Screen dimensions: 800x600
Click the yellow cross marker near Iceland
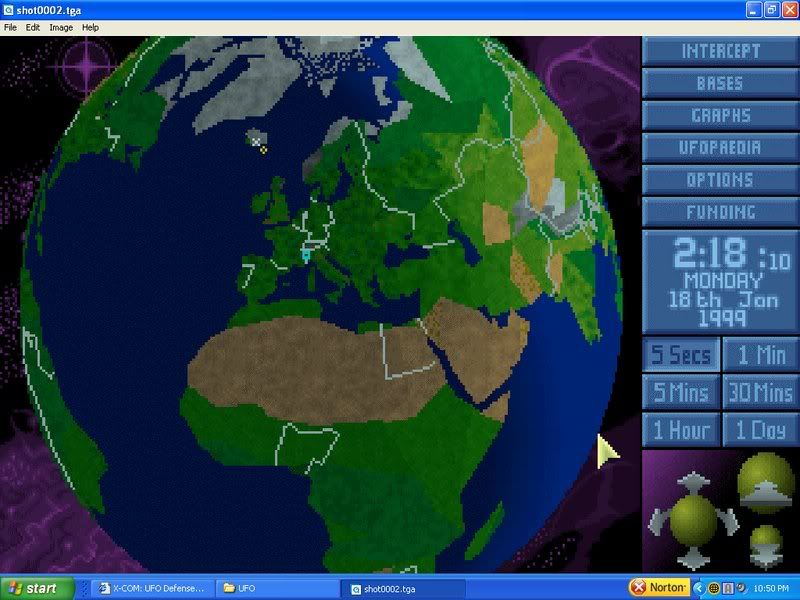(x=263, y=149)
